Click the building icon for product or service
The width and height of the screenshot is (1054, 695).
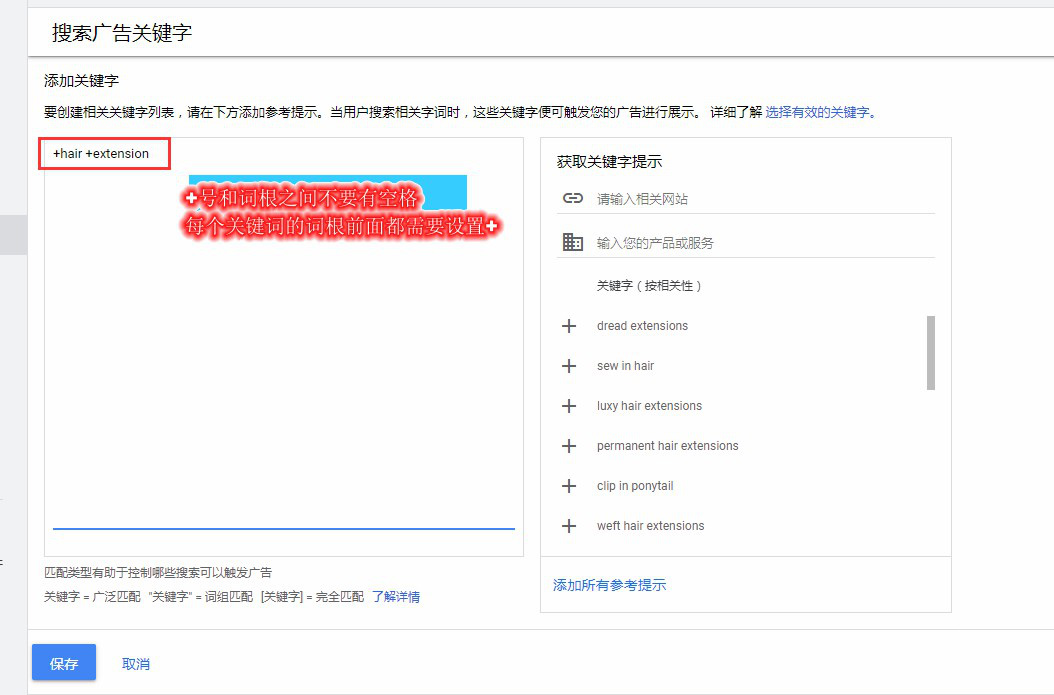(572, 242)
